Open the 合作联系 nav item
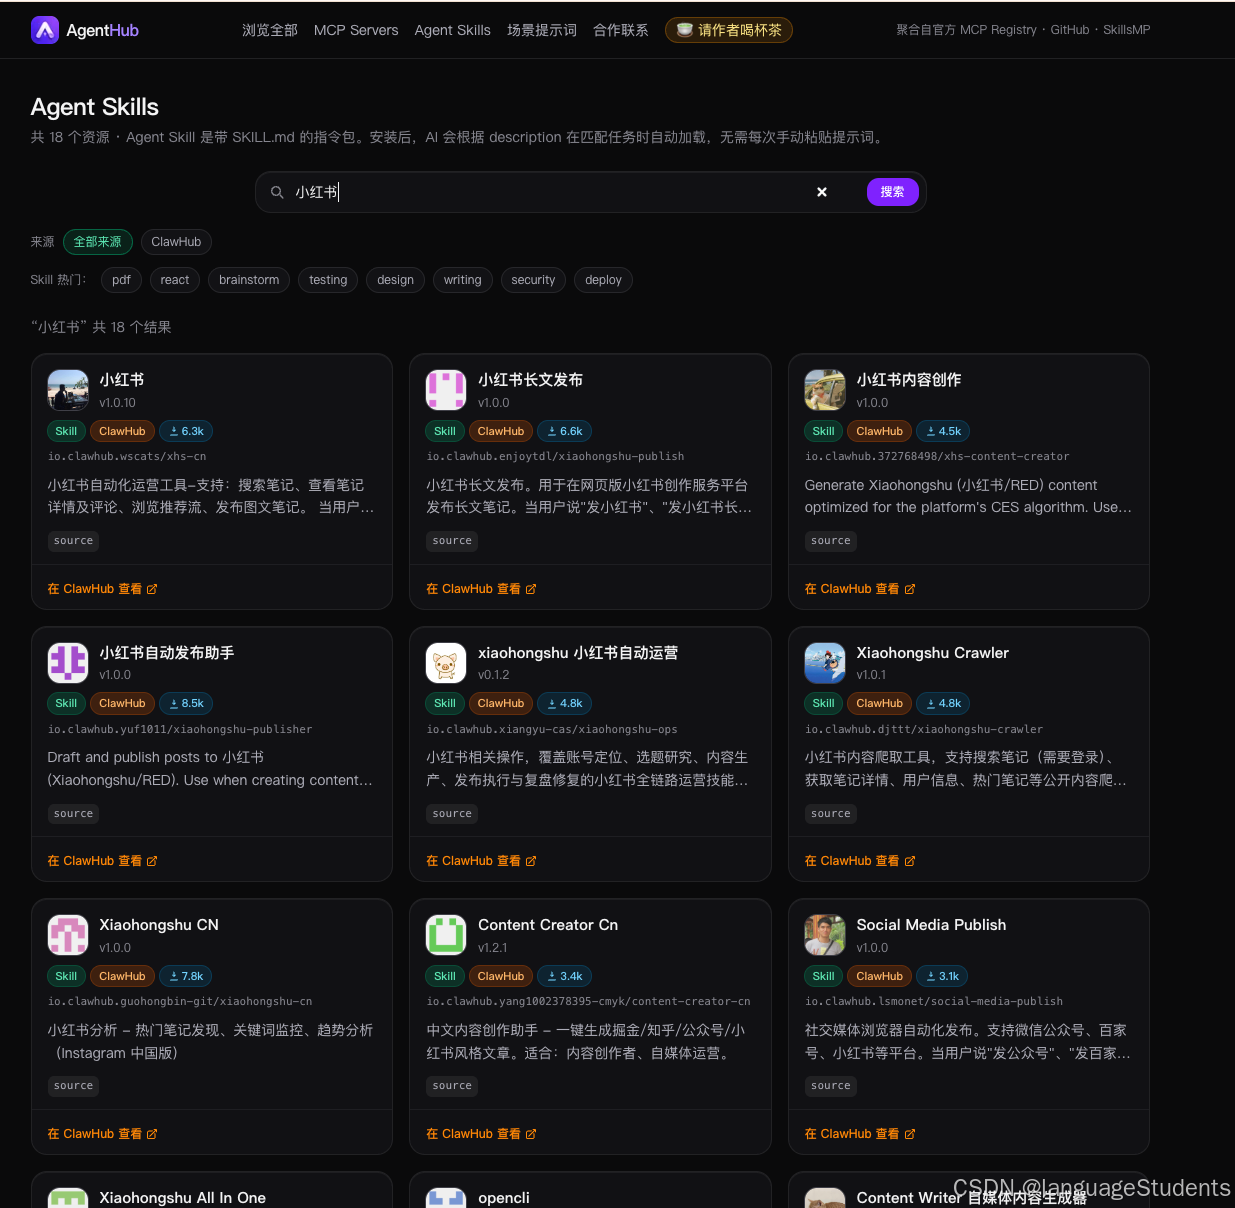This screenshot has height=1208, width=1235. click(621, 30)
